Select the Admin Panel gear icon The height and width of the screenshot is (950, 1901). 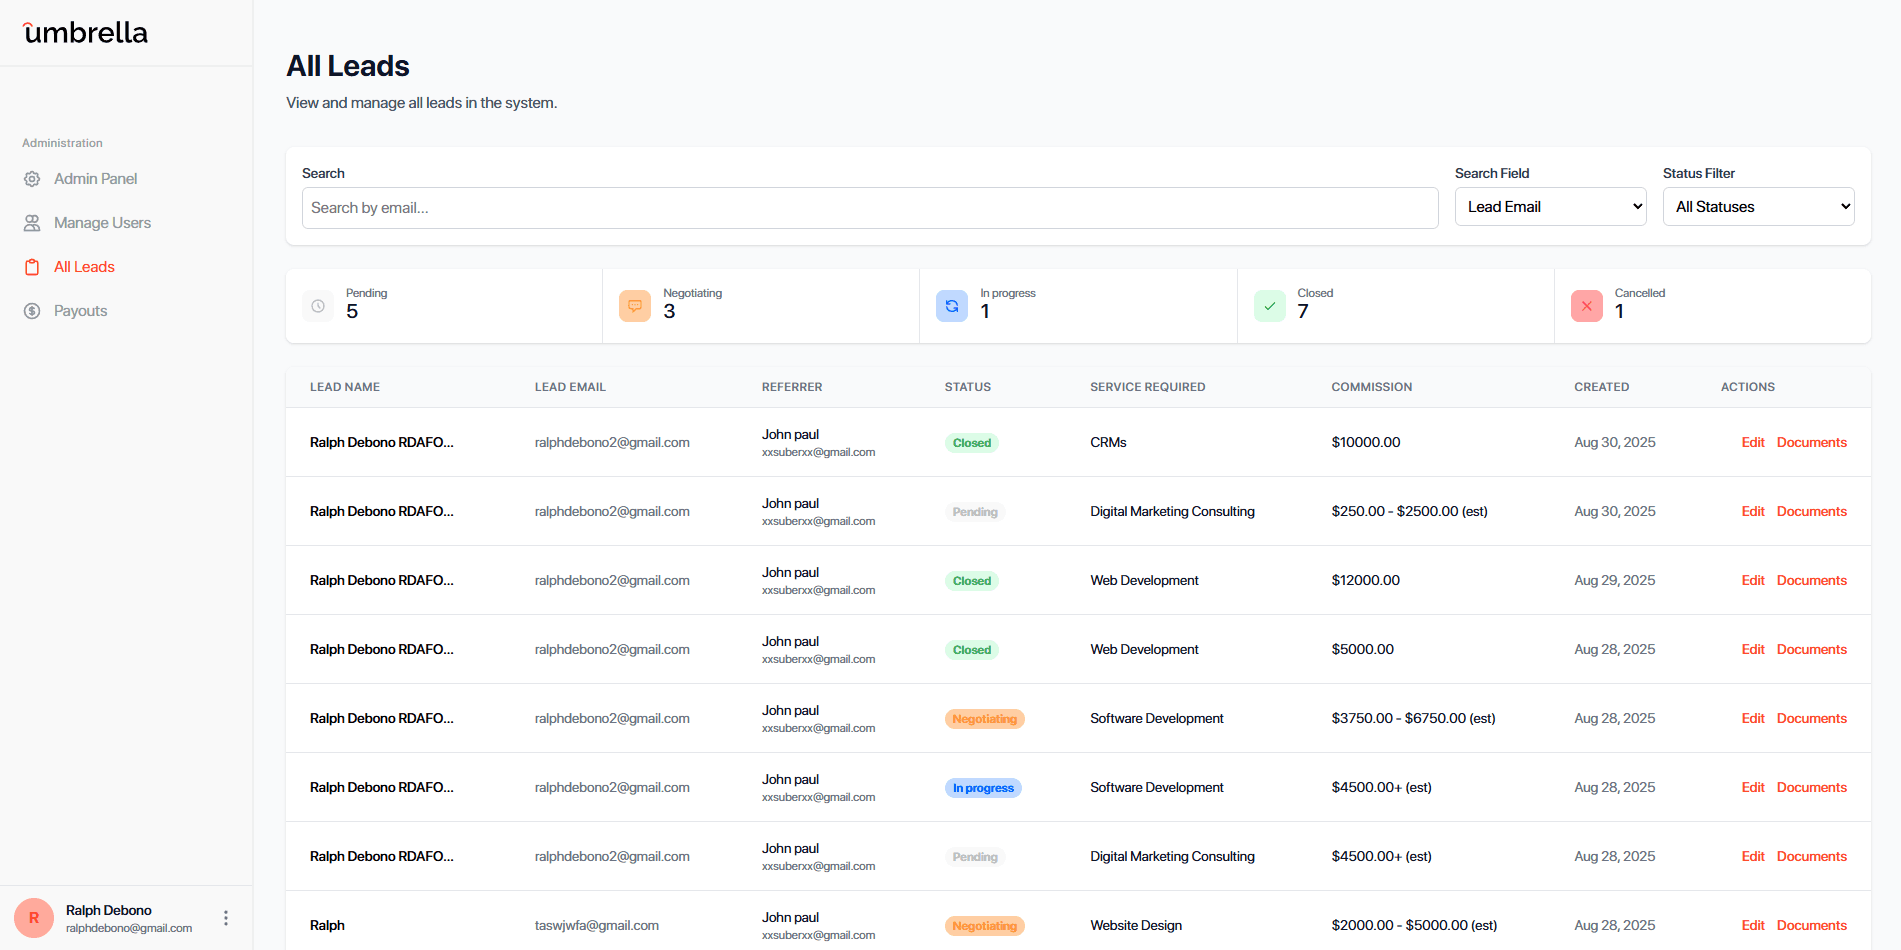coord(32,178)
